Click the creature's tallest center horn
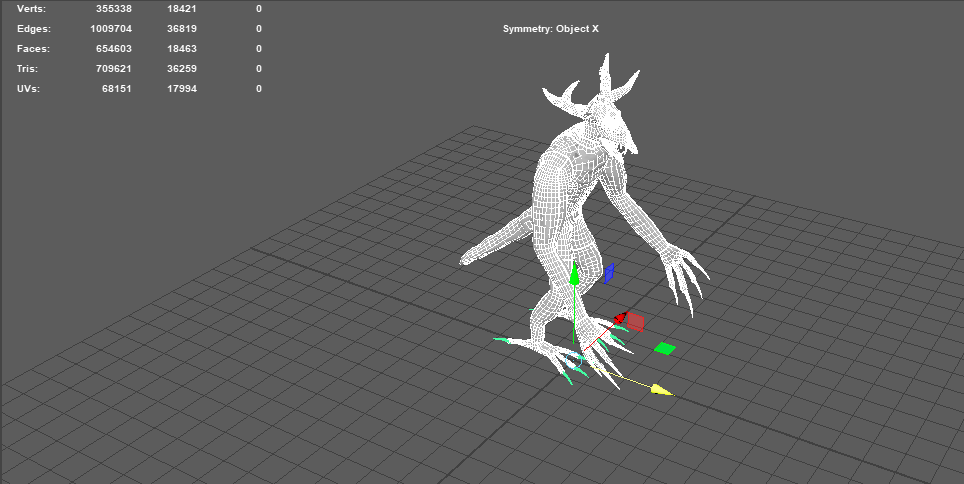 [x=605, y=72]
